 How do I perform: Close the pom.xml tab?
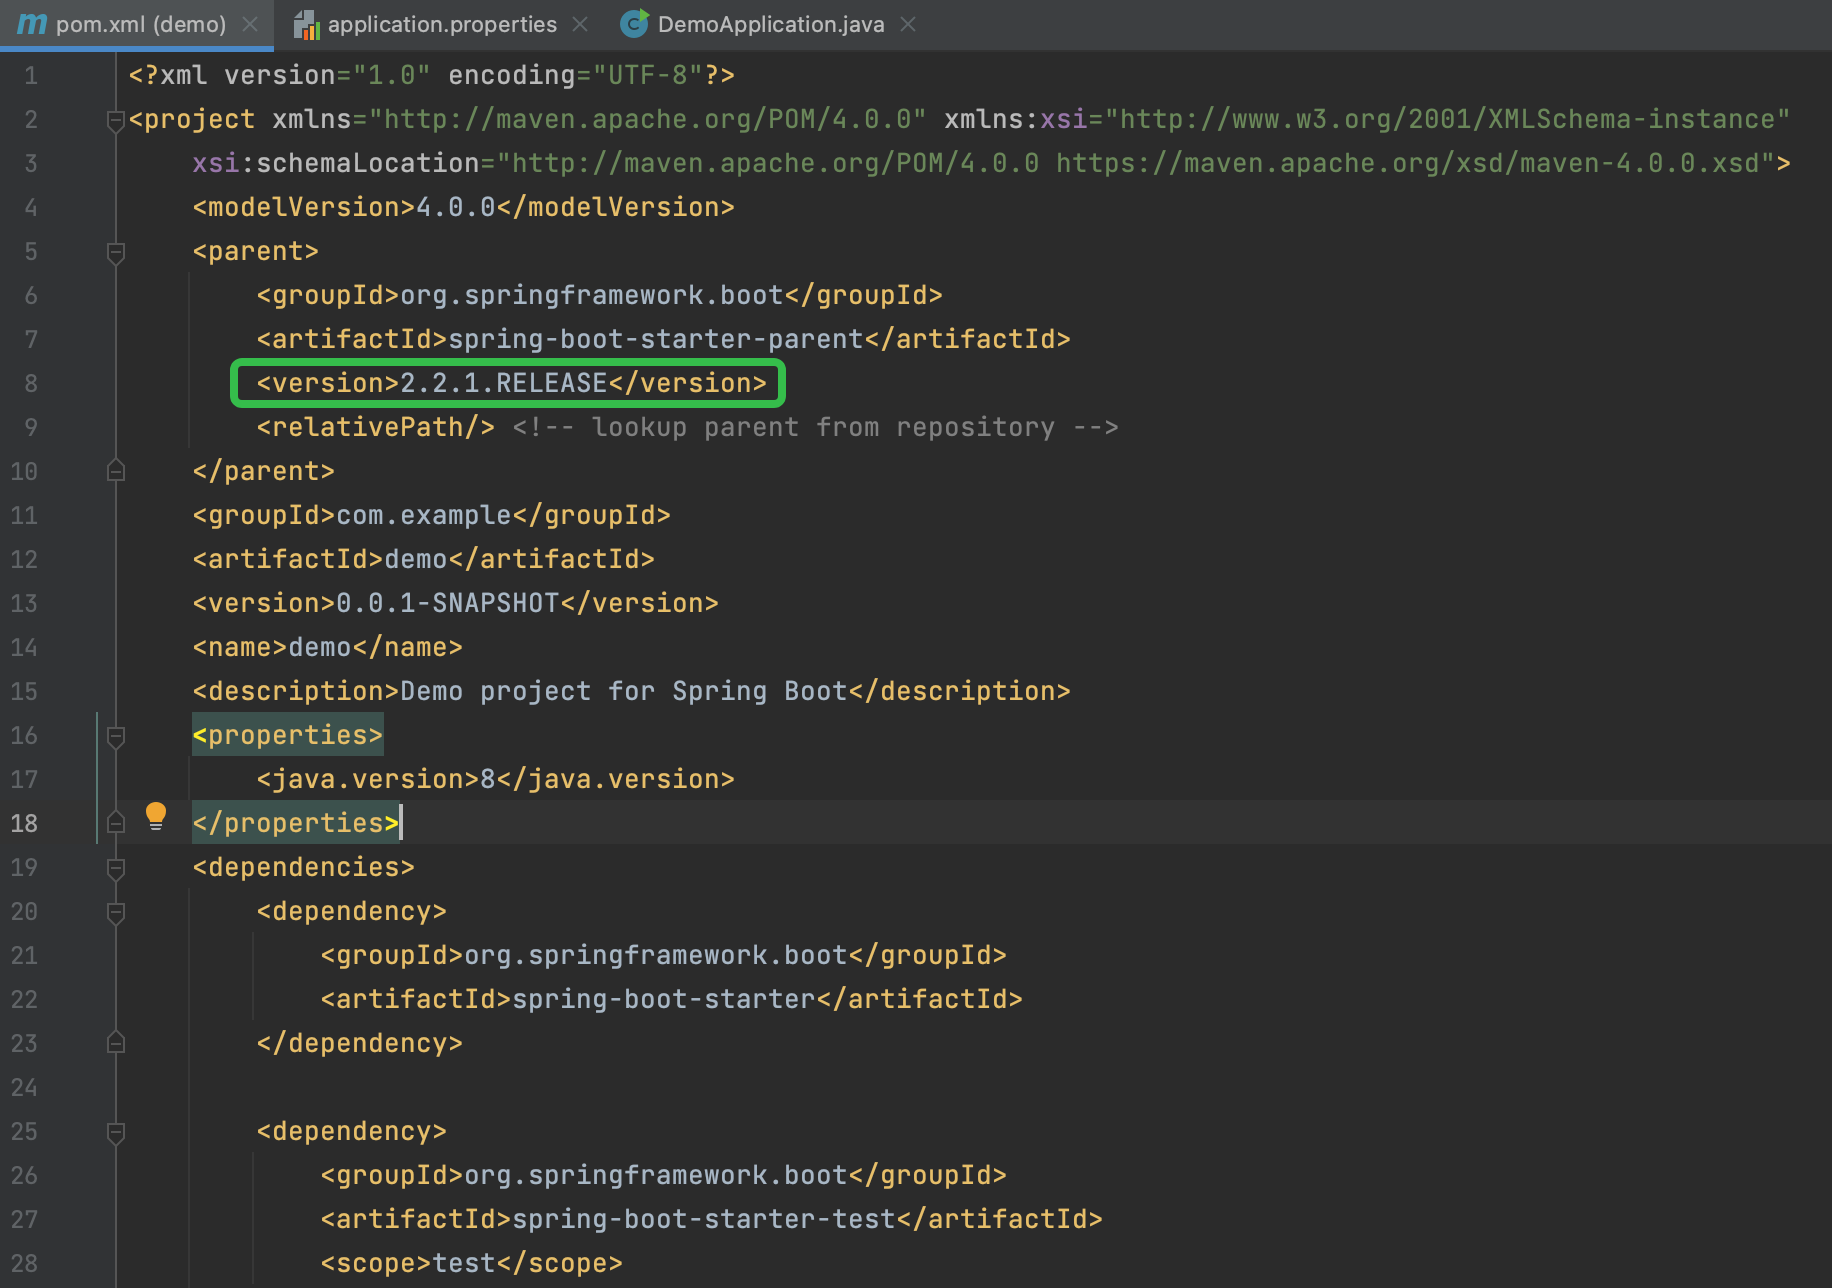251,24
